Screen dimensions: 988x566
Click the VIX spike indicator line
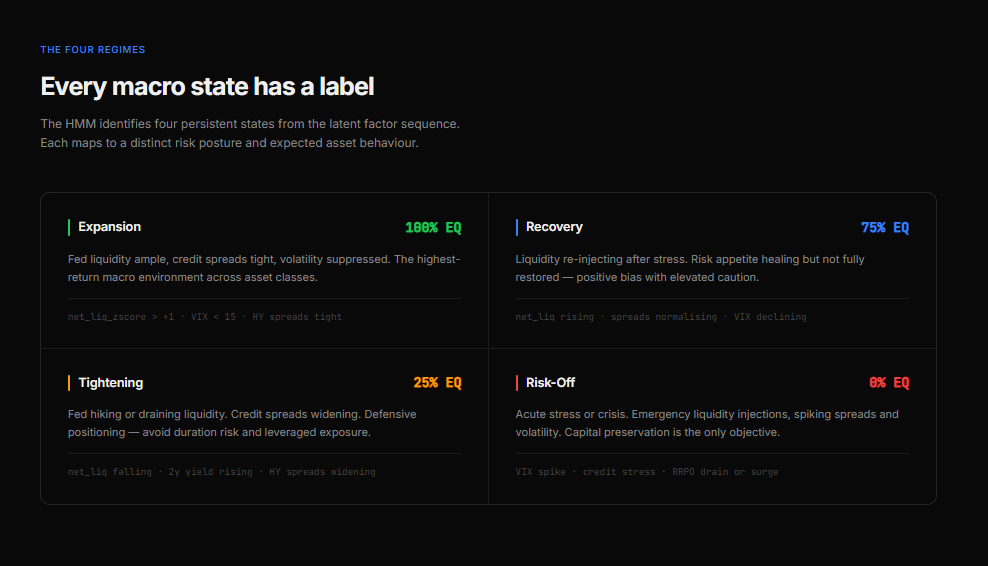pos(646,472)
